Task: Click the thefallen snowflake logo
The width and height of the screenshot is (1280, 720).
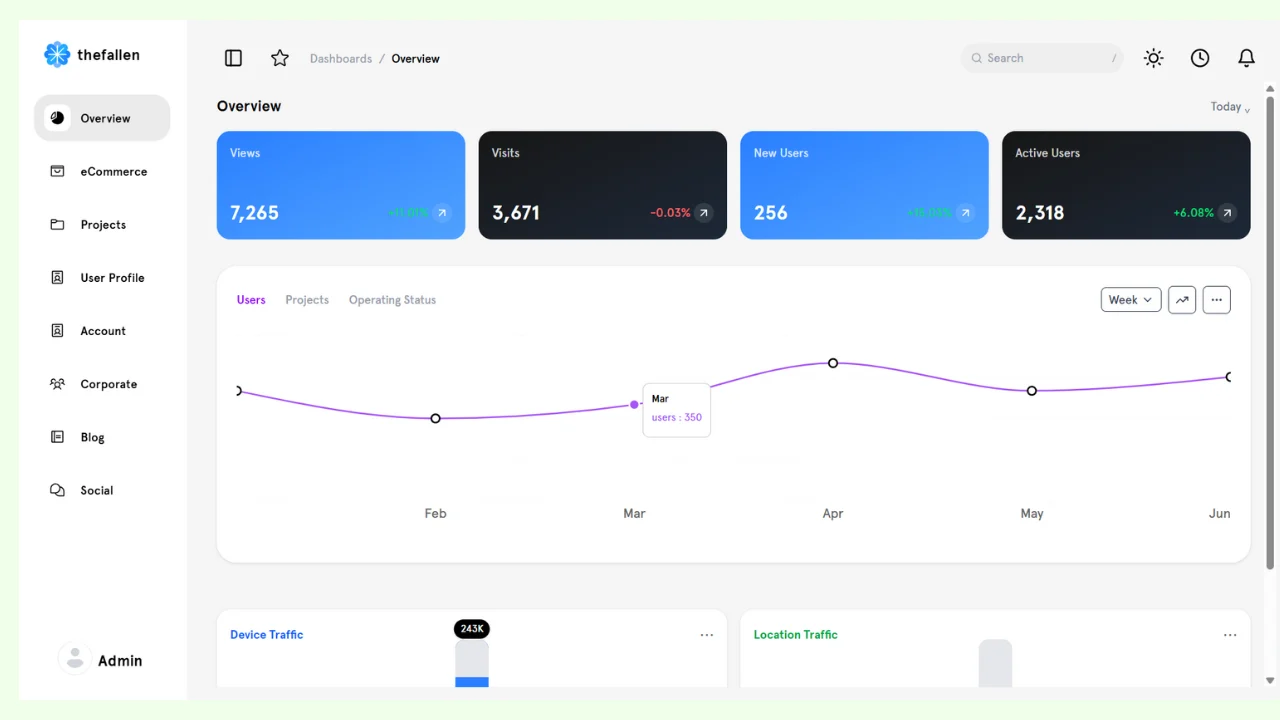Action: (x=57, y=55)
